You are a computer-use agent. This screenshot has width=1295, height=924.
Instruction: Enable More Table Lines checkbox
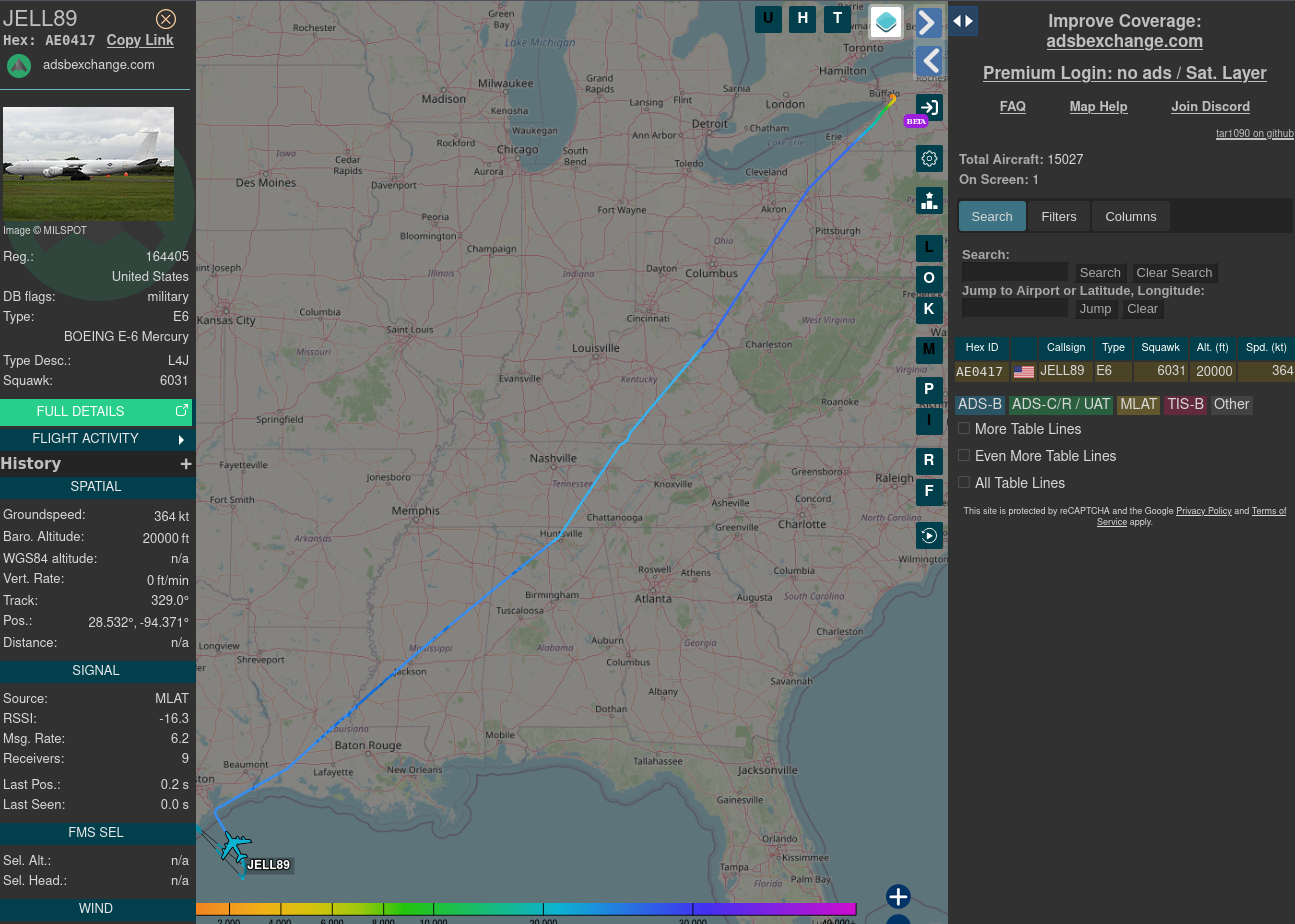coord(964,428)
